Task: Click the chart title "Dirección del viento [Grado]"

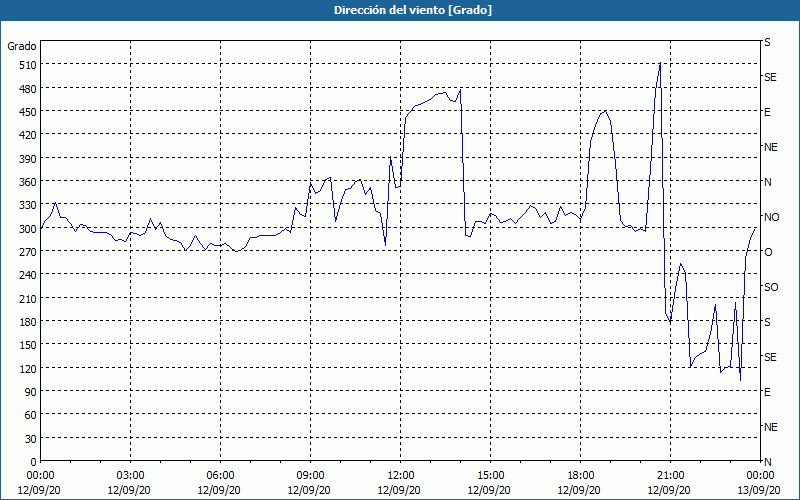Action: click(413, 10)
